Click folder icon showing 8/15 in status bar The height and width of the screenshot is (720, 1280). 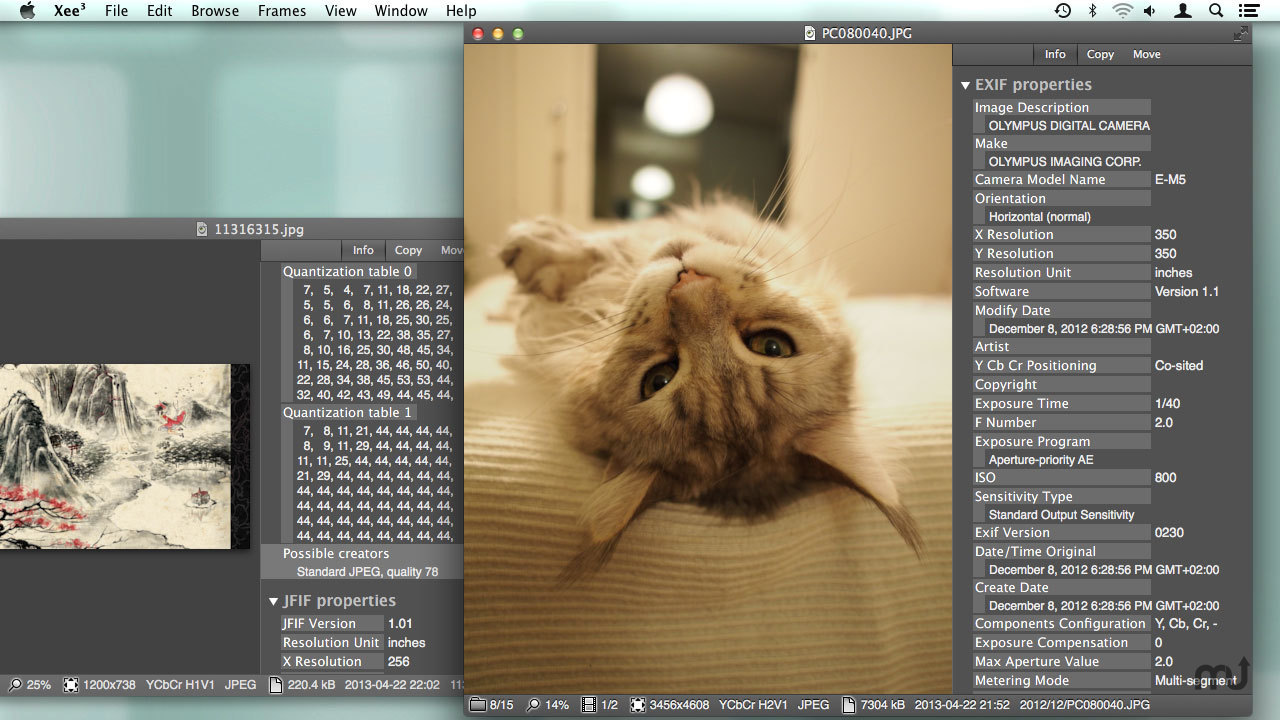(477, 705)
